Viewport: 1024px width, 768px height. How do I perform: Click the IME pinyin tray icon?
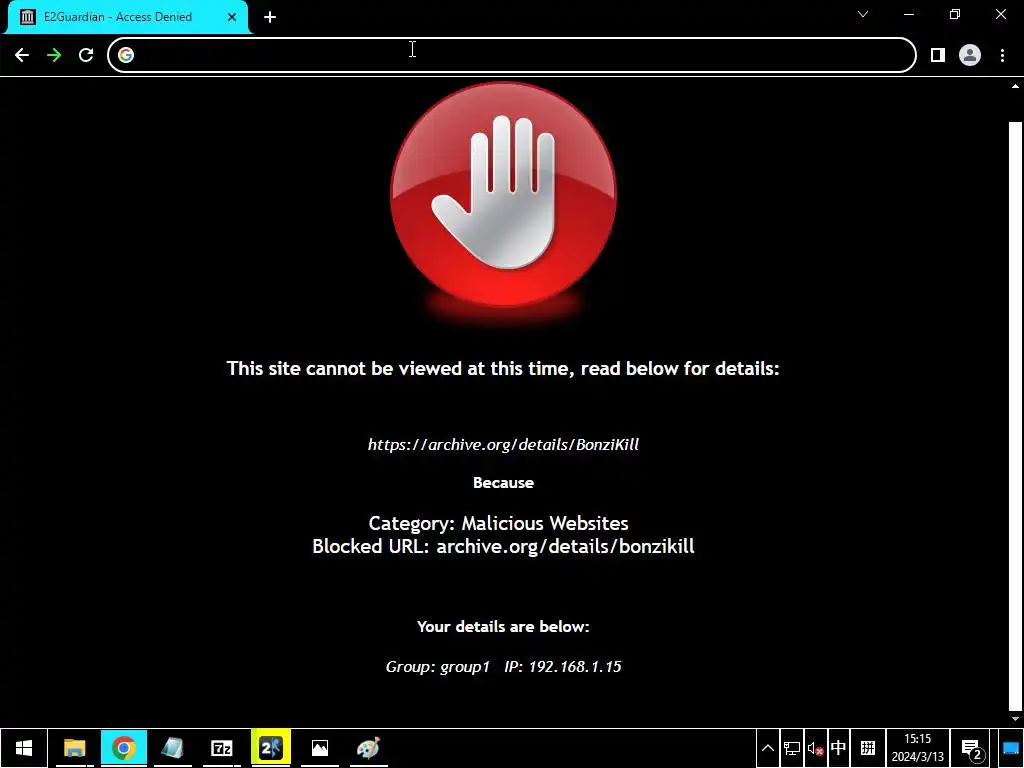pos(867,748)
